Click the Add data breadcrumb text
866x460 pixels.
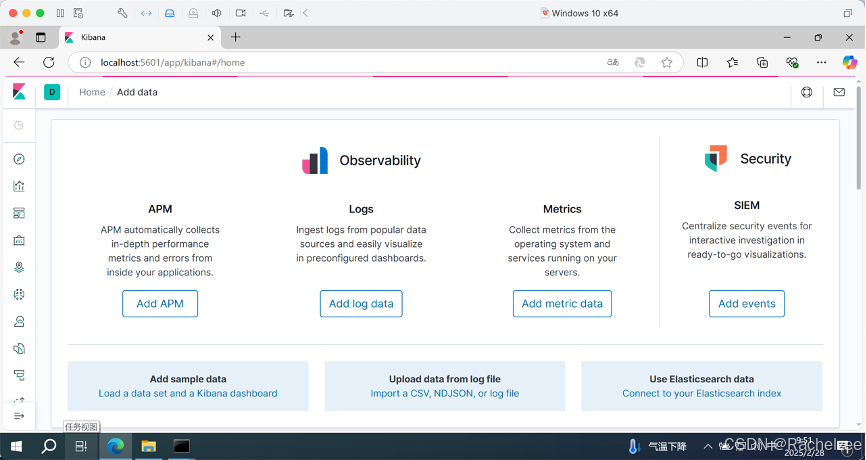(x=137, y=92)
